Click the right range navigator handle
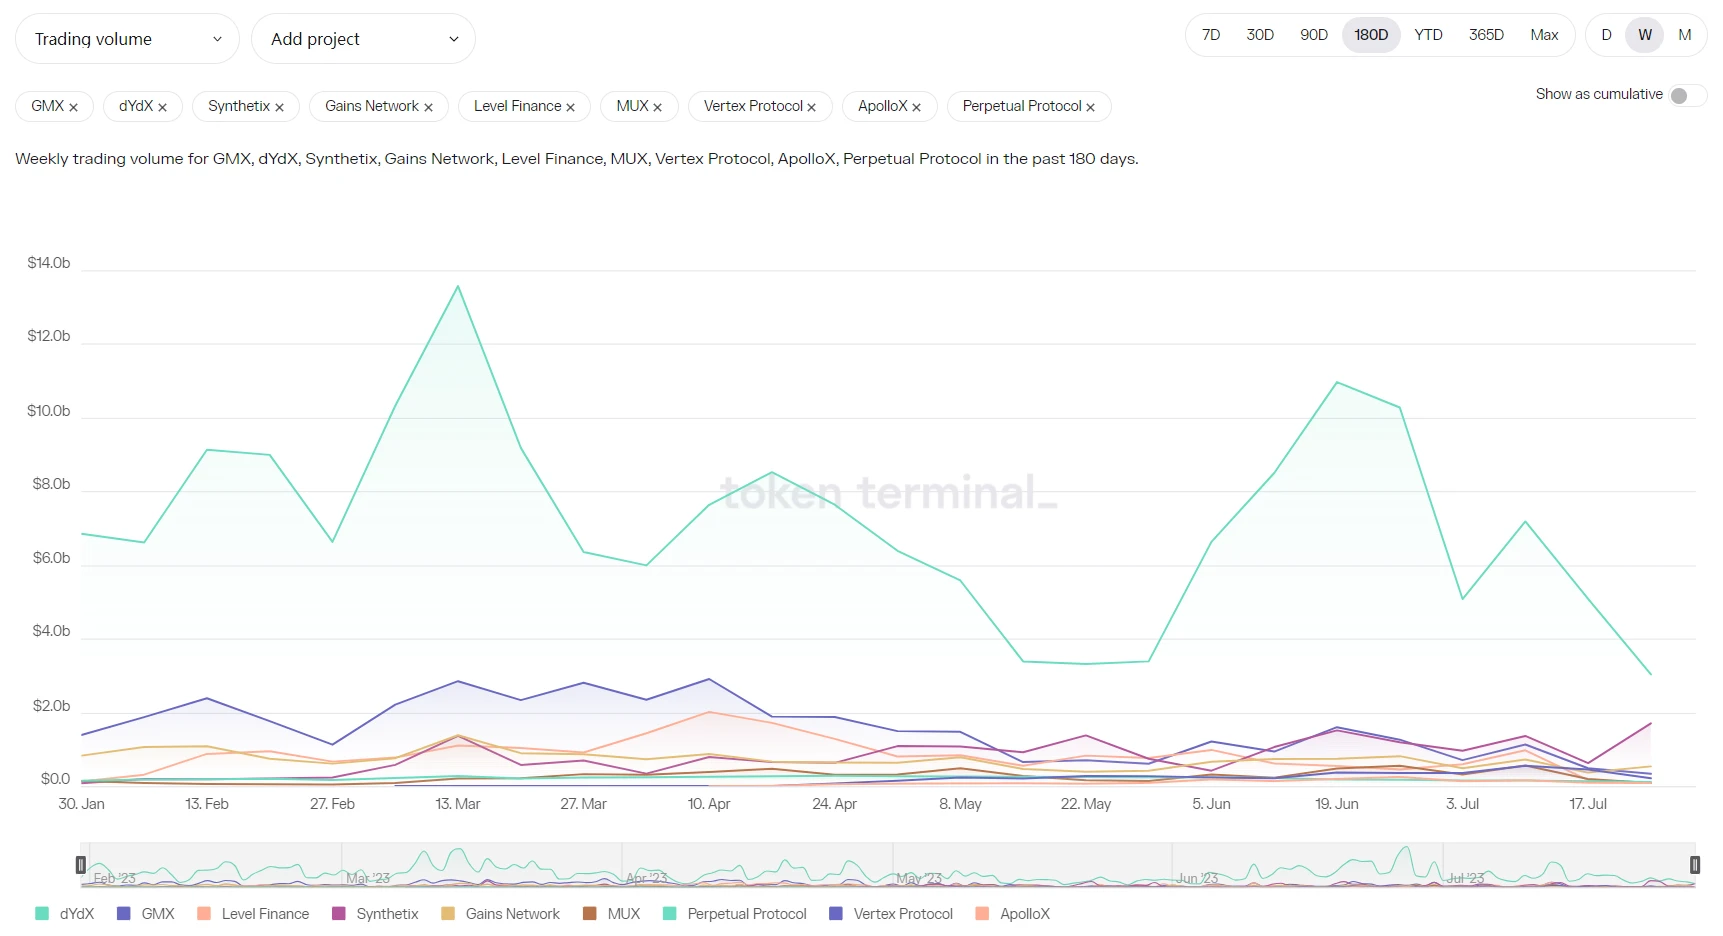Viewport: 1723px width, 936px height. (x=1695, y=865)
